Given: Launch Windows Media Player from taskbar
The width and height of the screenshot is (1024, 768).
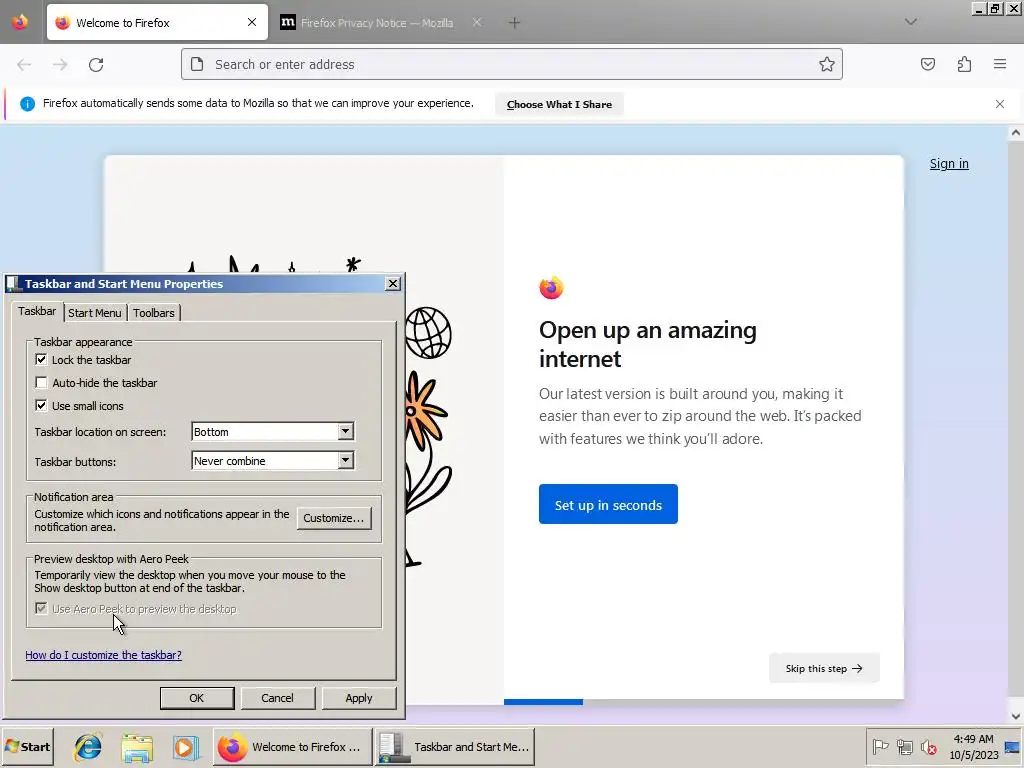Looking at the screenshot, I should tap(186, 747).
